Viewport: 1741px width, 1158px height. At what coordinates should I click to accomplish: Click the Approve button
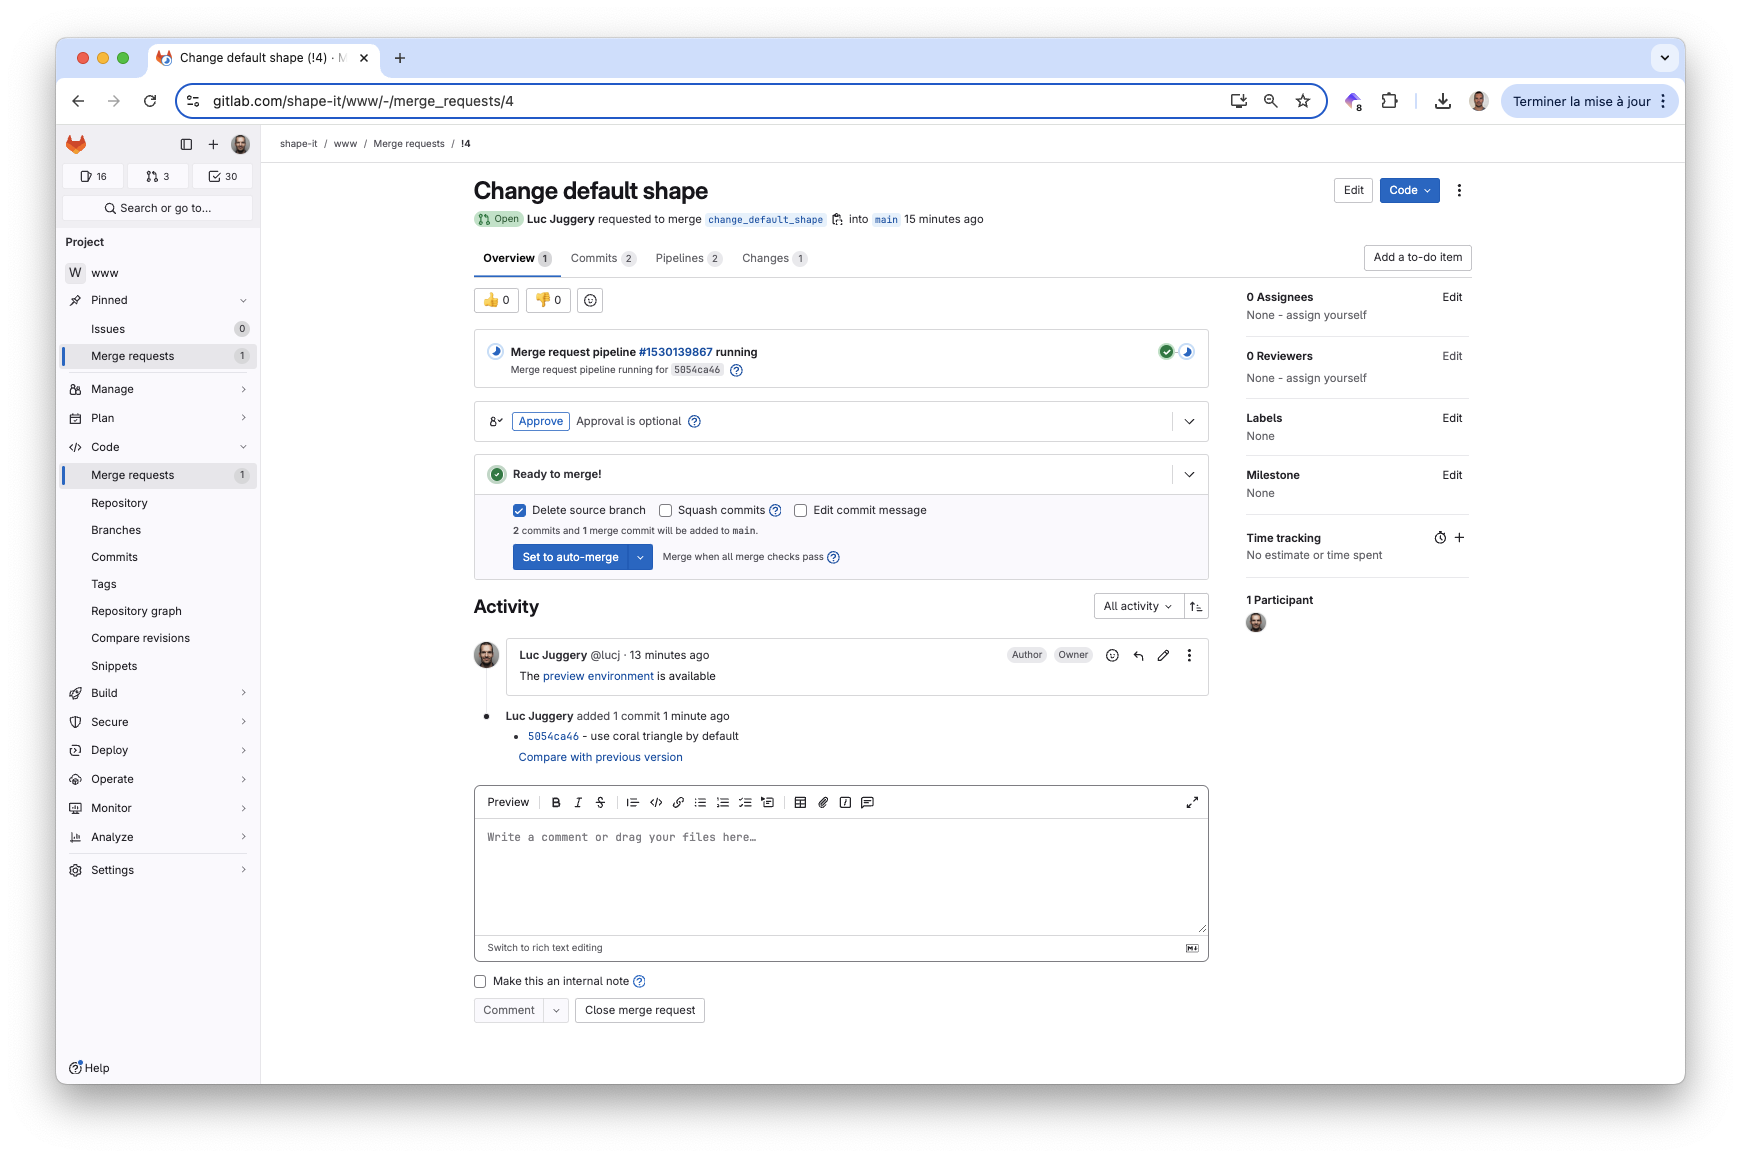pyautogui.click(x=541, y=421)
